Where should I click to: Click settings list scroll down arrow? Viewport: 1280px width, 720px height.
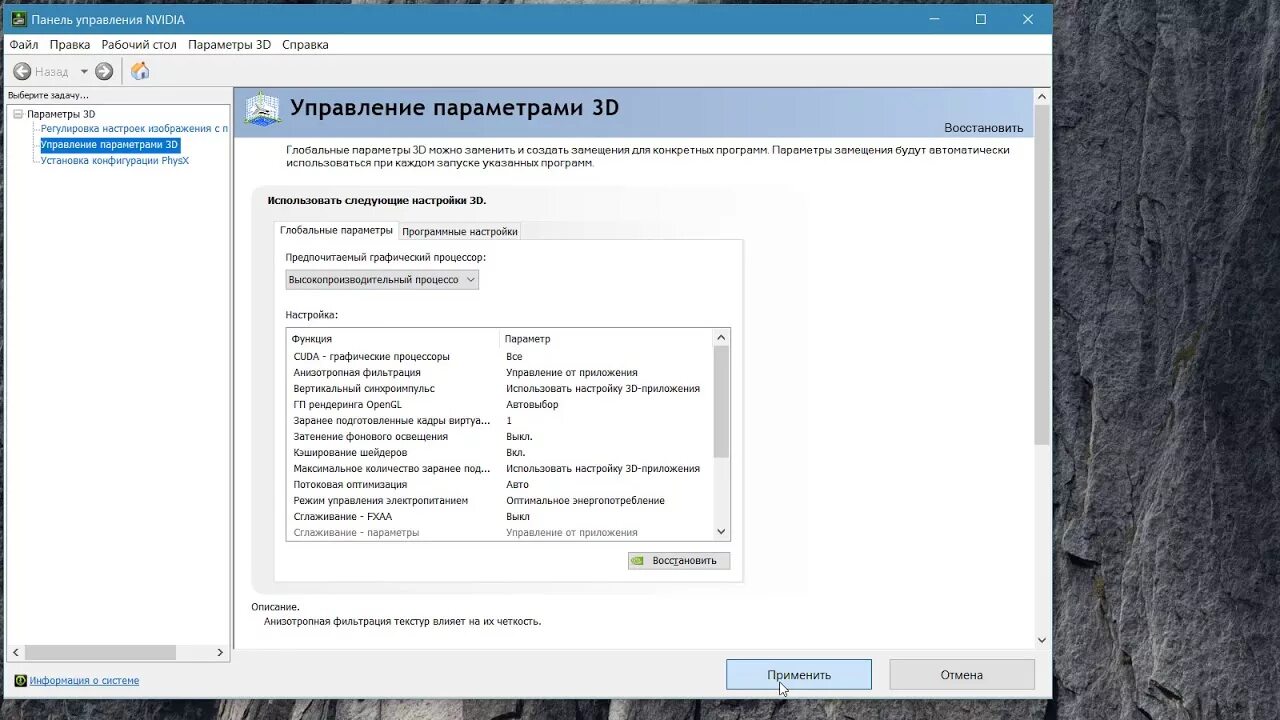(x=722, y=532)
